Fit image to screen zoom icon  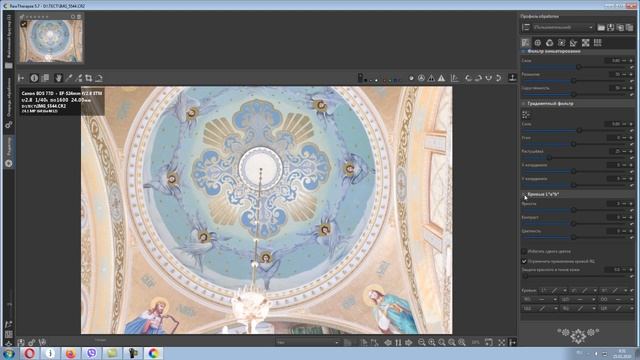coord(442,342)
